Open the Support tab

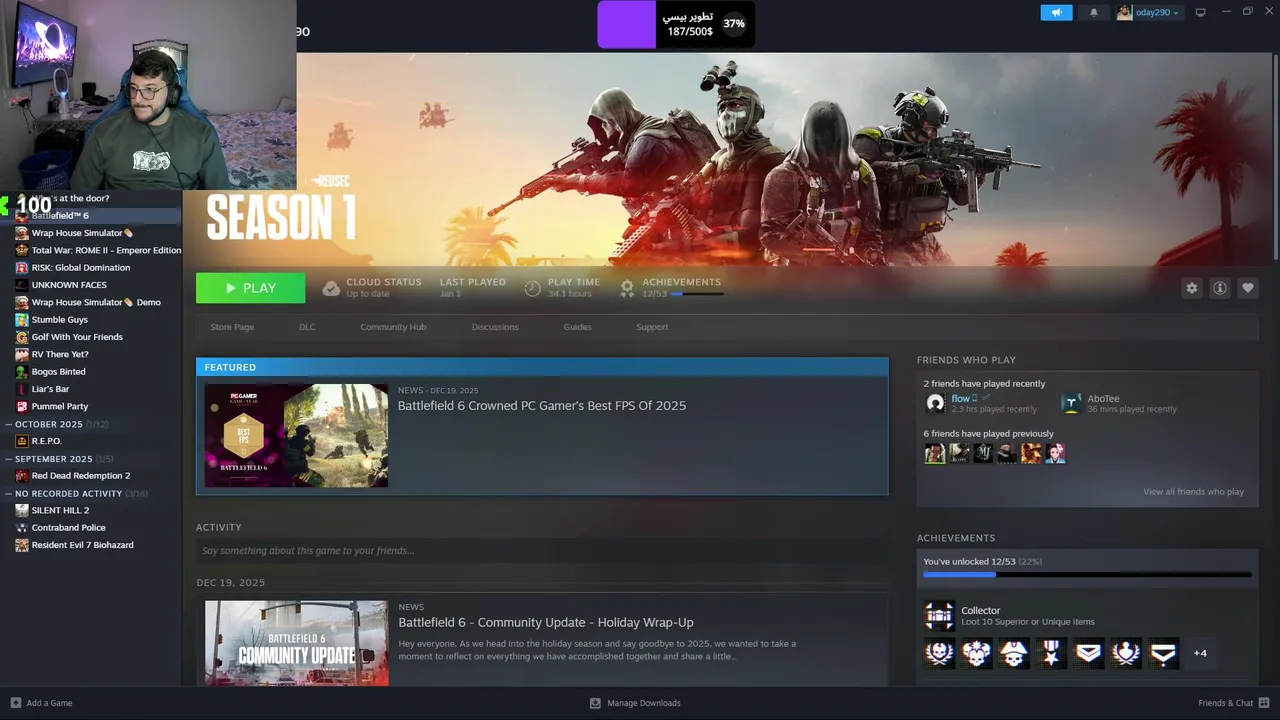pyautogui.click(x=652, y=327)
